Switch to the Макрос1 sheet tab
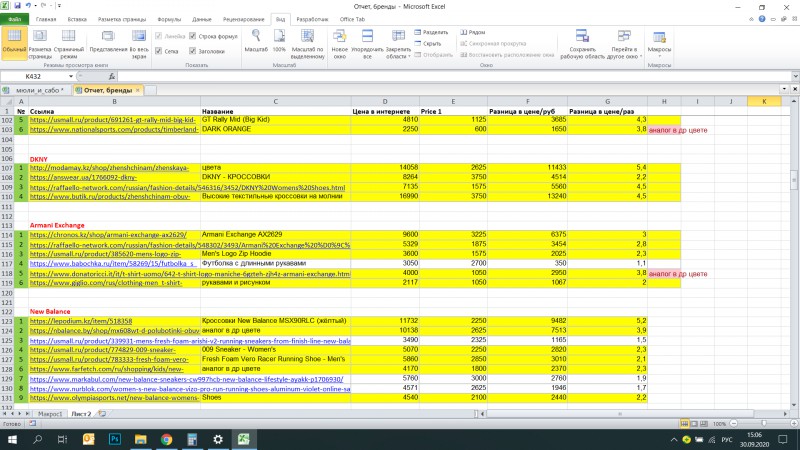This screenshot has width=800, height=450. pyautogui.click(x=50, y=414)
